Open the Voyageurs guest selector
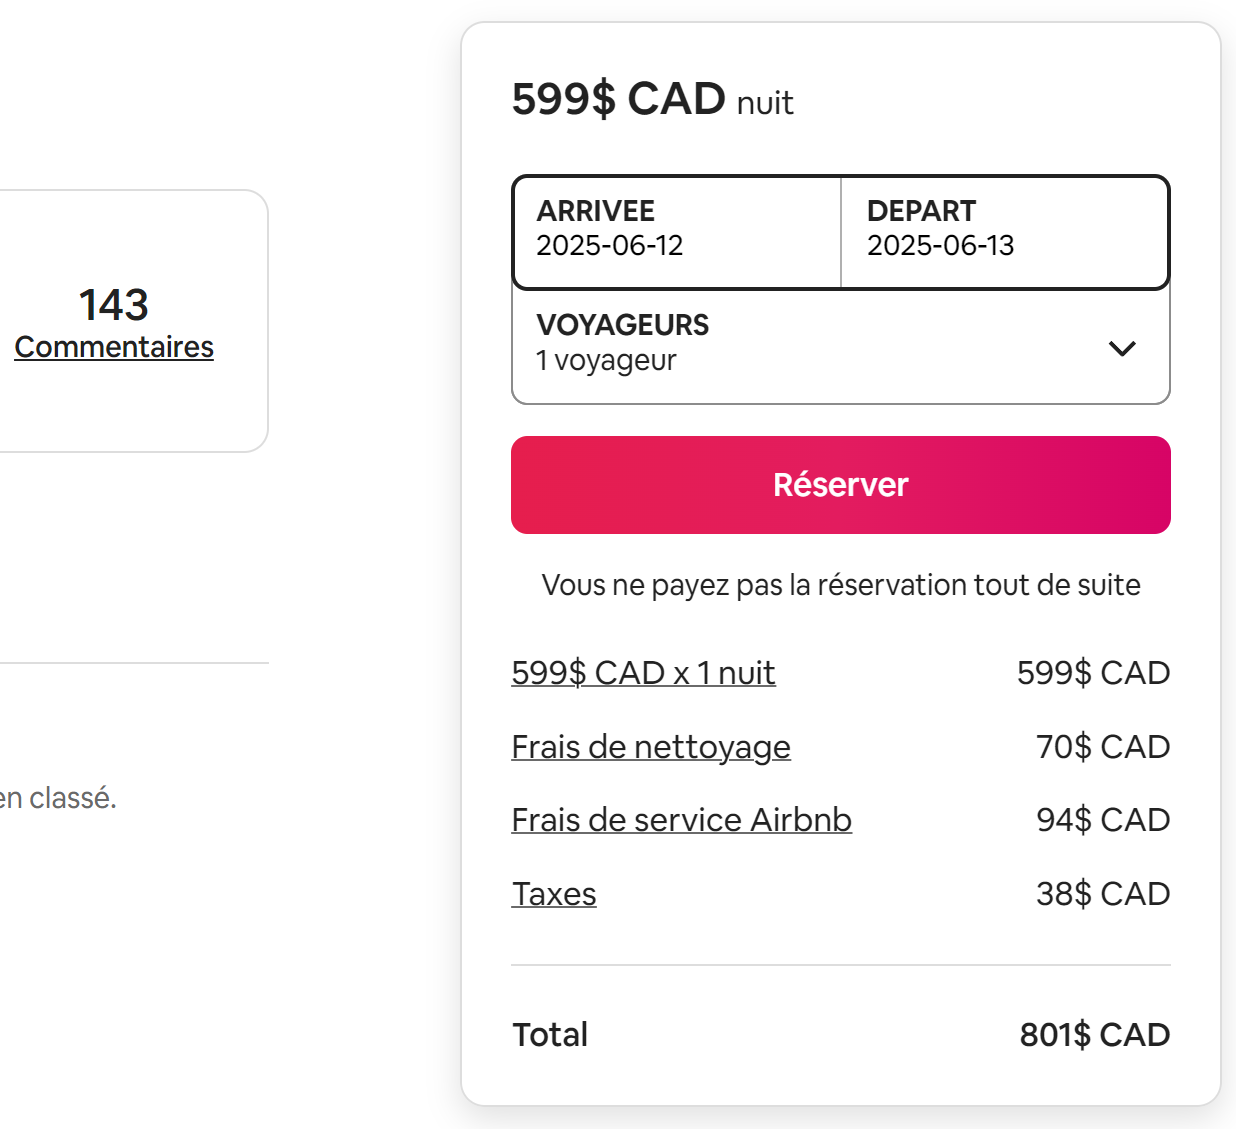1236x1129 pixels. (840, 346)
